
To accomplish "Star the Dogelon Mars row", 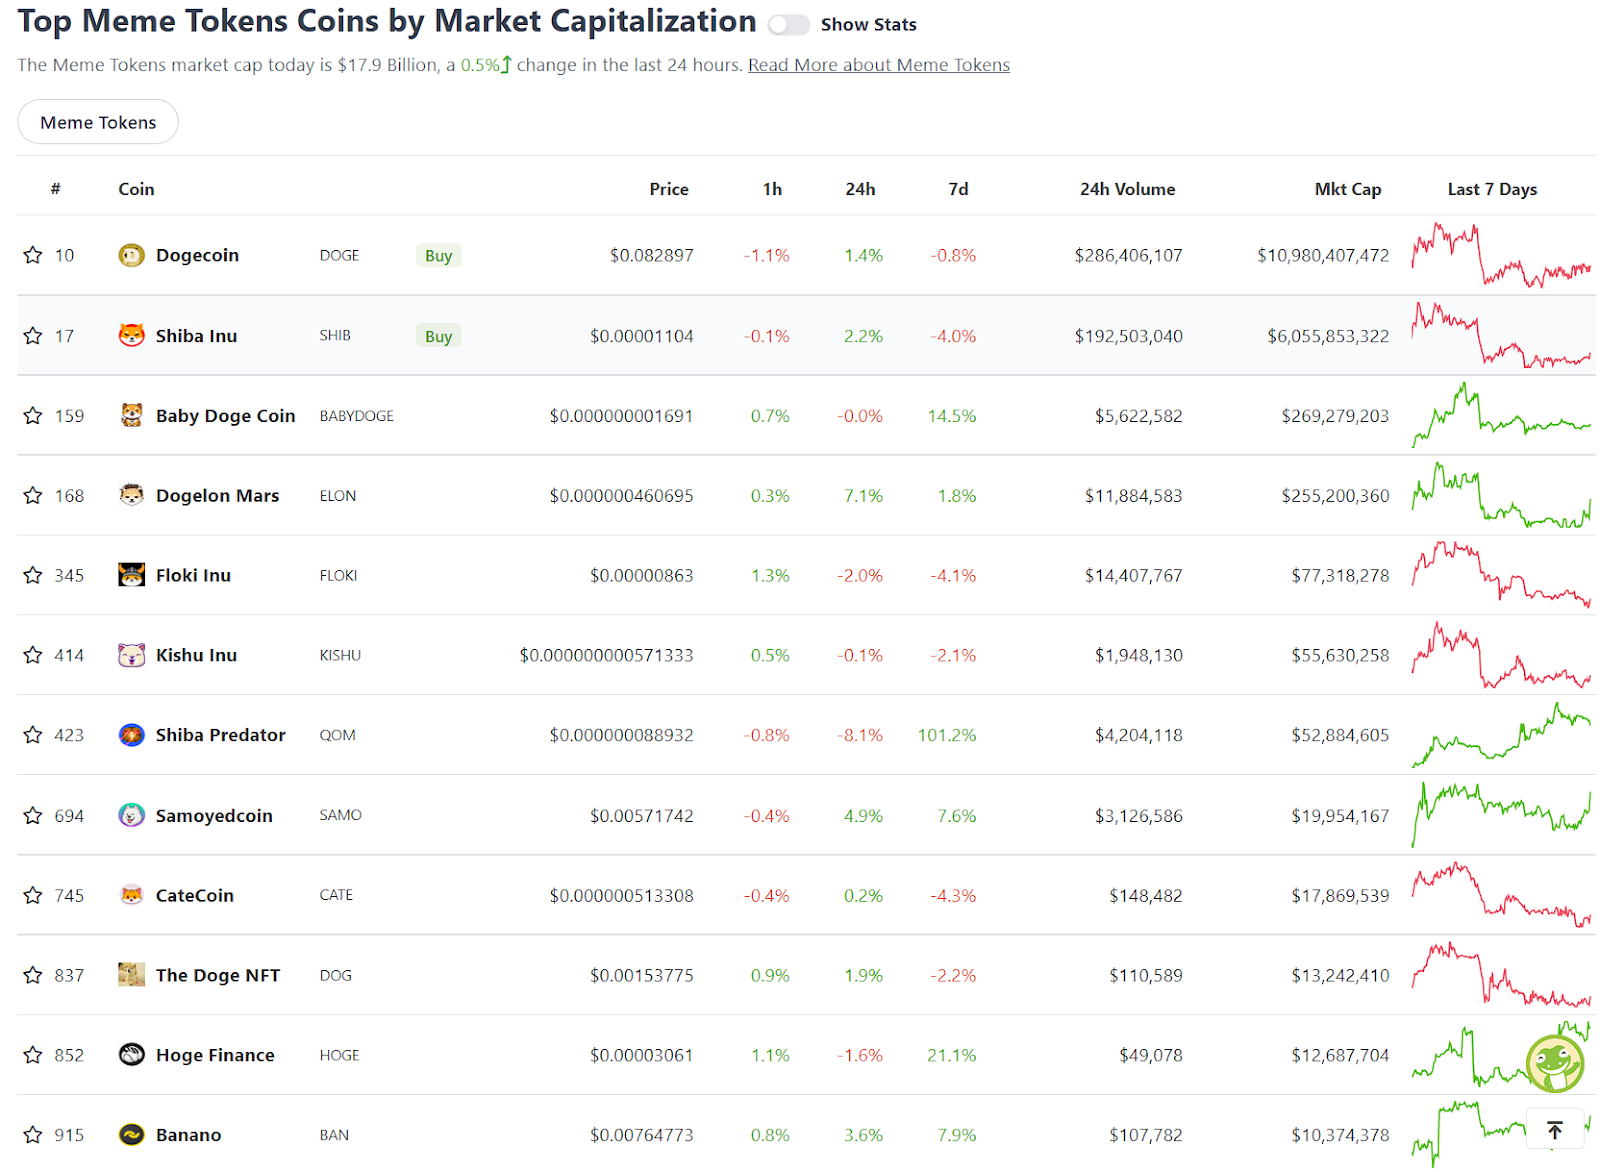I will point(33,495).
